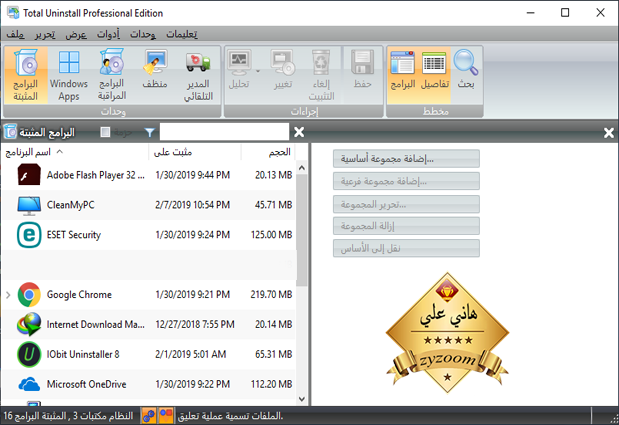The image size is (619, 425).
Task: Sort by program name column (اسم البرنامج)
Action: (x=75, y=152)
